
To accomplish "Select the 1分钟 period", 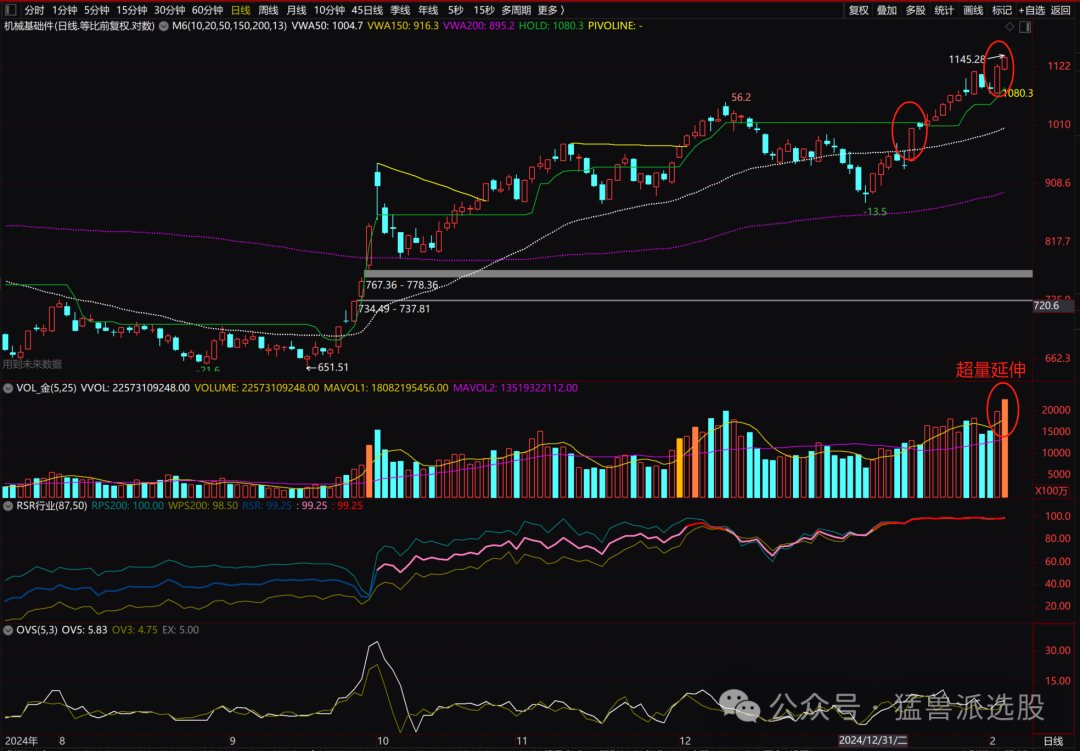I will click(x=65, y=10).
